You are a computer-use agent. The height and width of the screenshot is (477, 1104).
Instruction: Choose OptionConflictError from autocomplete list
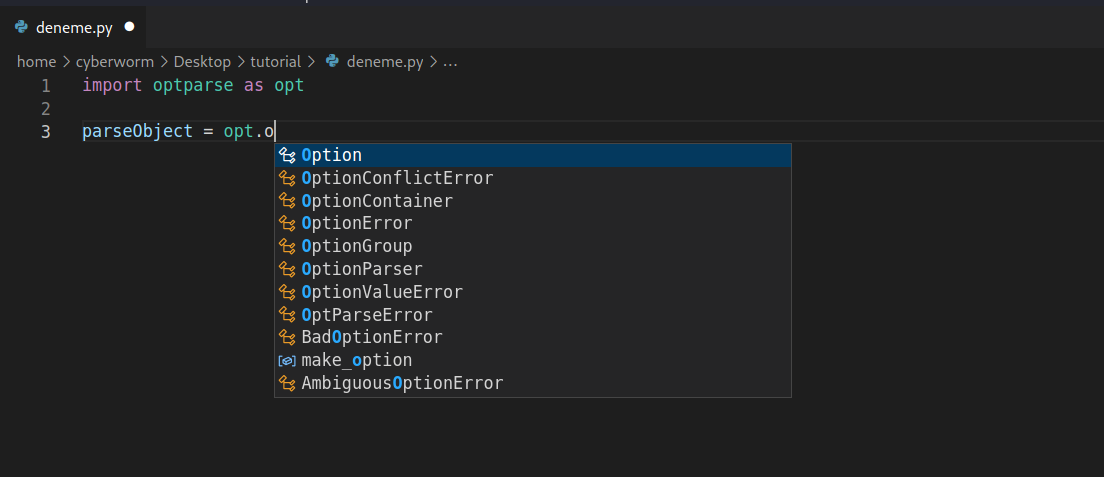[397, 178]
